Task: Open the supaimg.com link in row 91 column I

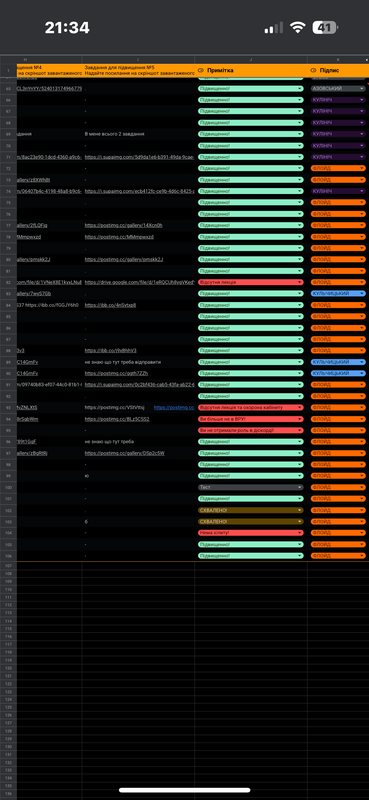Action: pos(139,385)
